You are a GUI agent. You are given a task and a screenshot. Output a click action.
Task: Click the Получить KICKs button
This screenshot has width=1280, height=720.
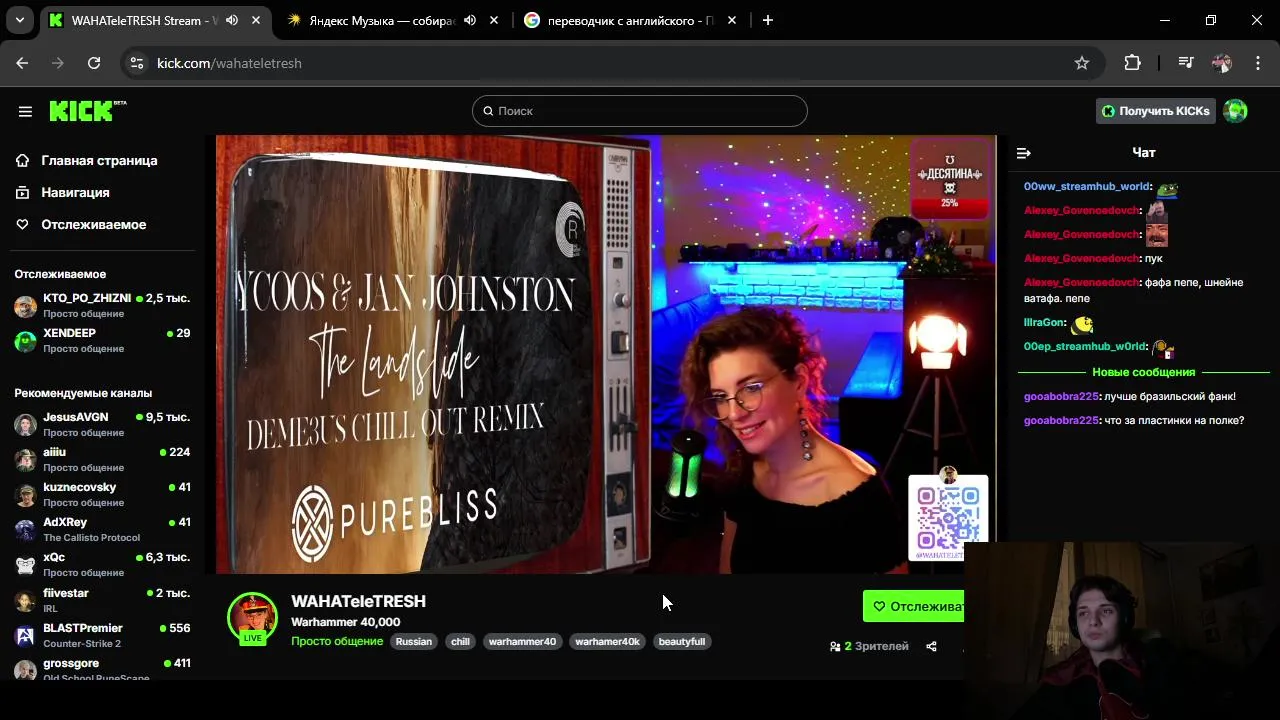pos(1156,111)
